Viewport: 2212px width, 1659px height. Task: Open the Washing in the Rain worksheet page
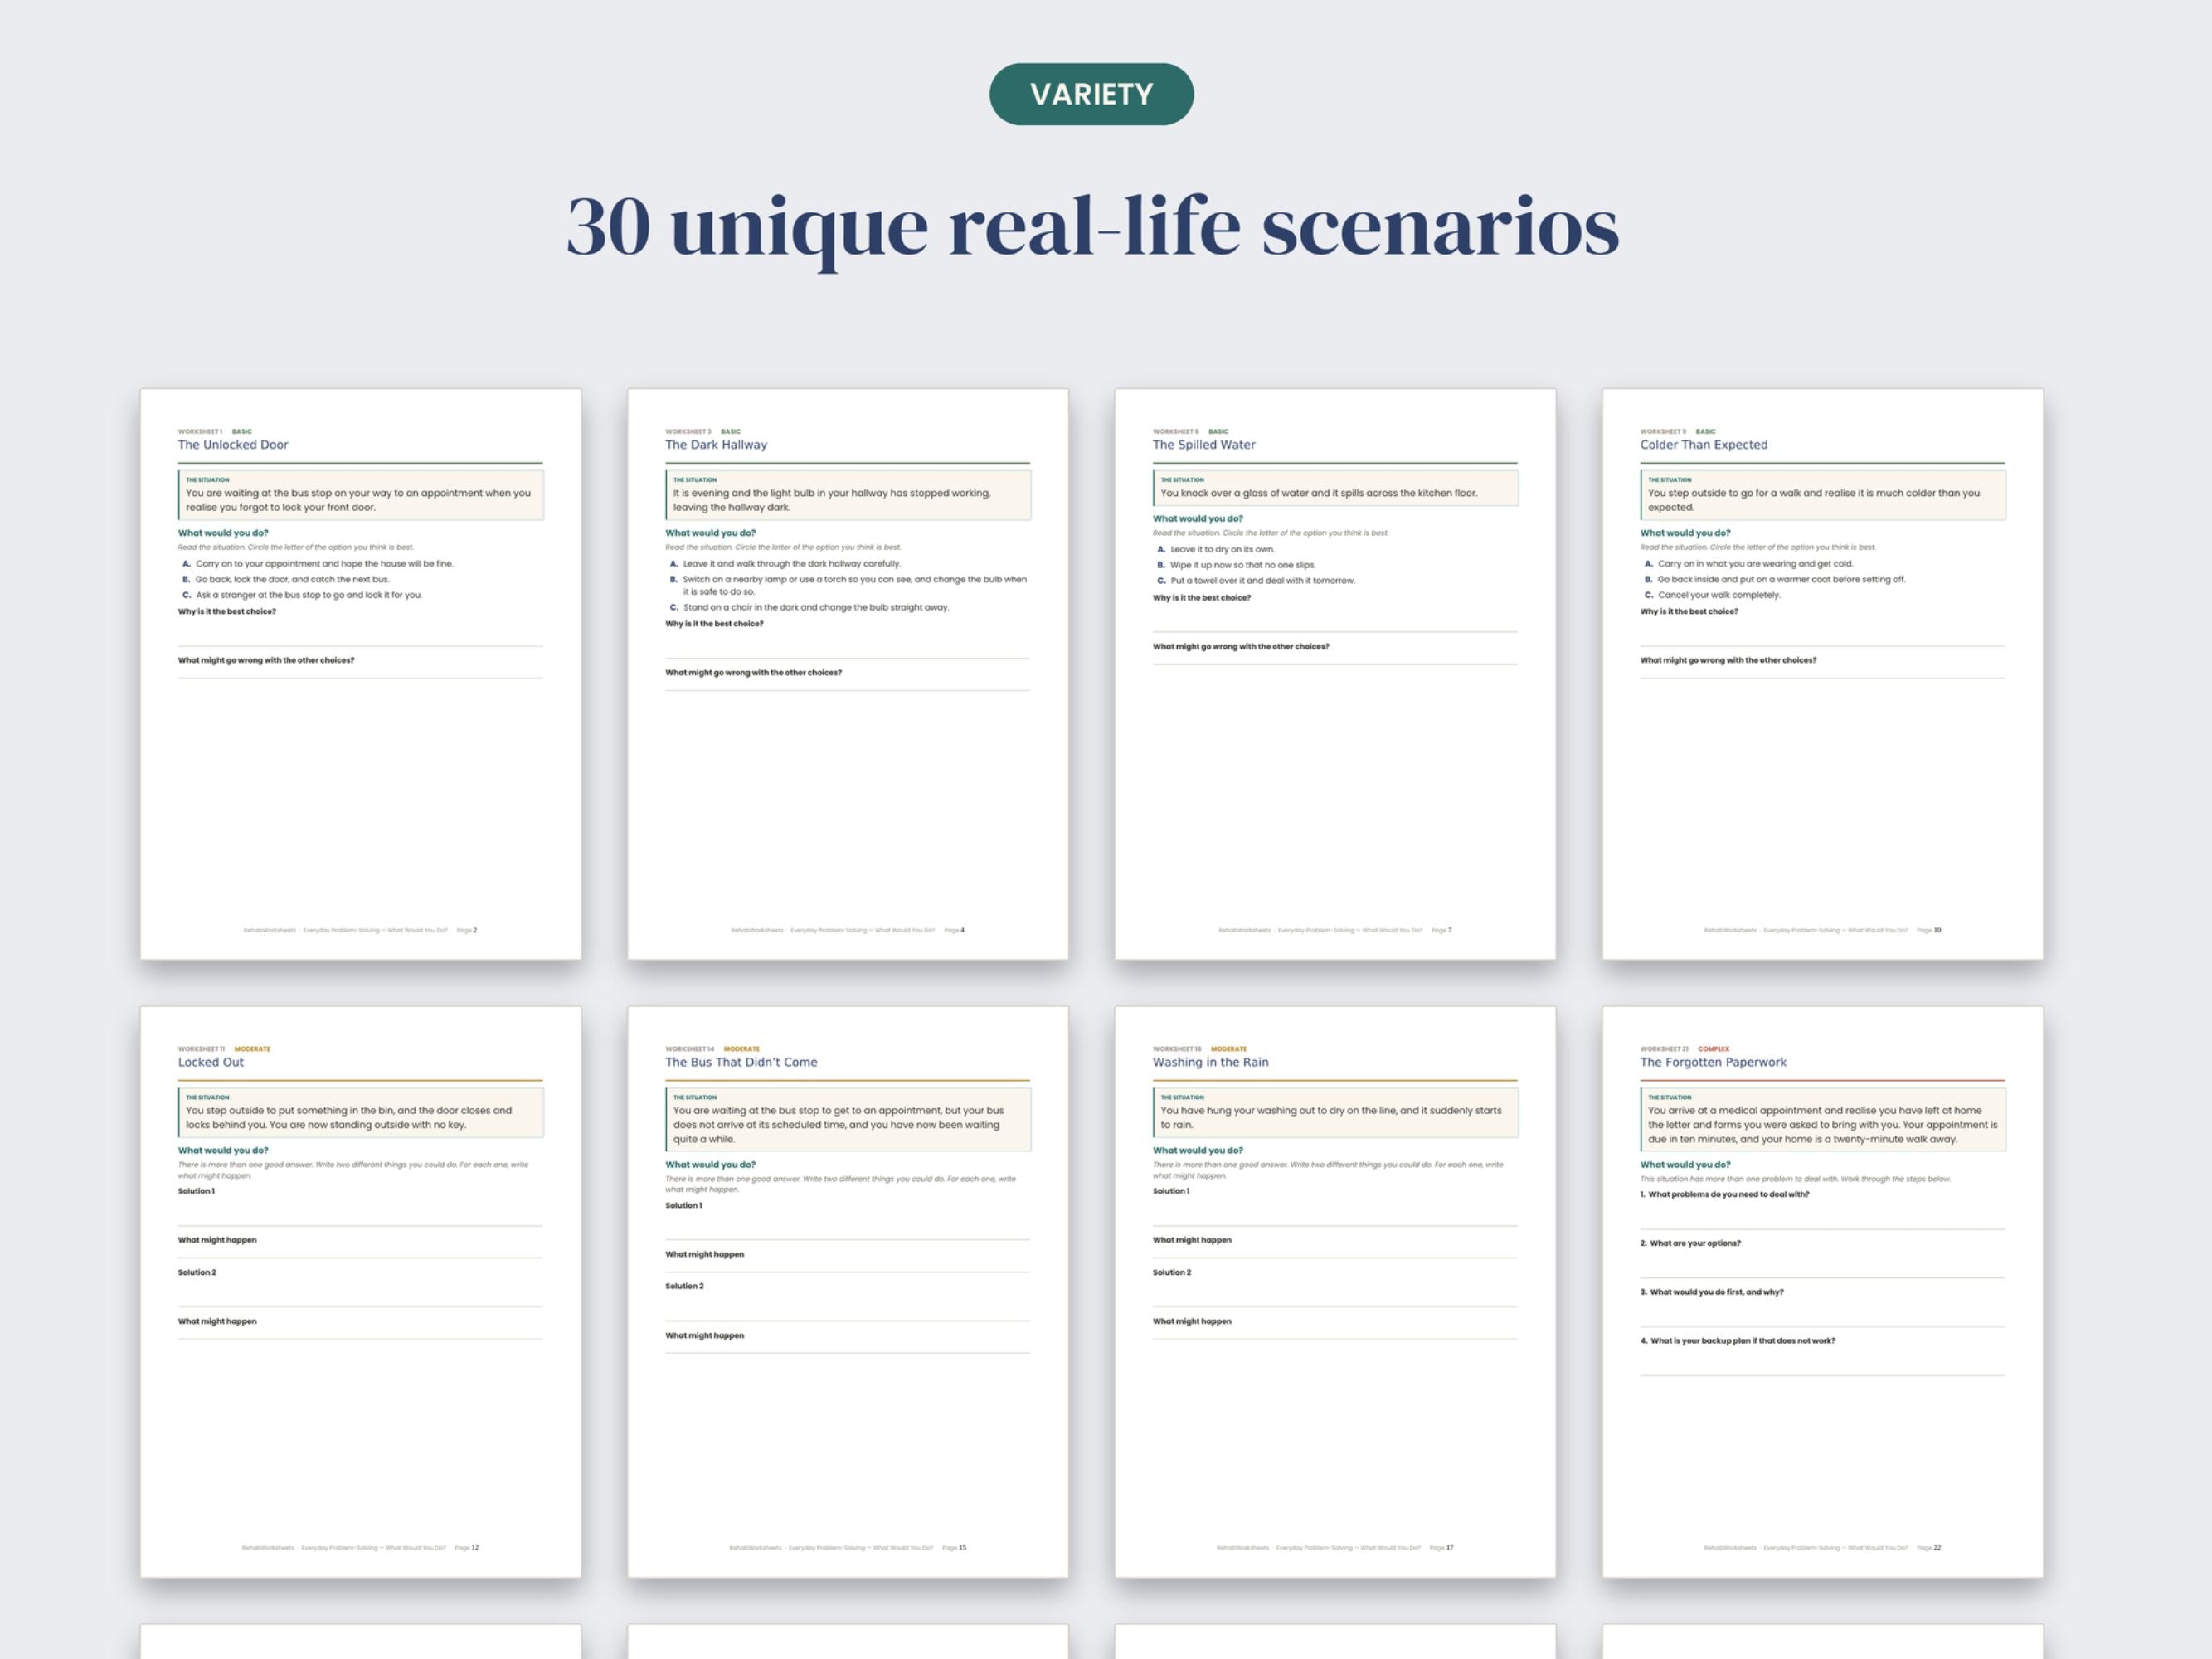click(1335, 1292)
